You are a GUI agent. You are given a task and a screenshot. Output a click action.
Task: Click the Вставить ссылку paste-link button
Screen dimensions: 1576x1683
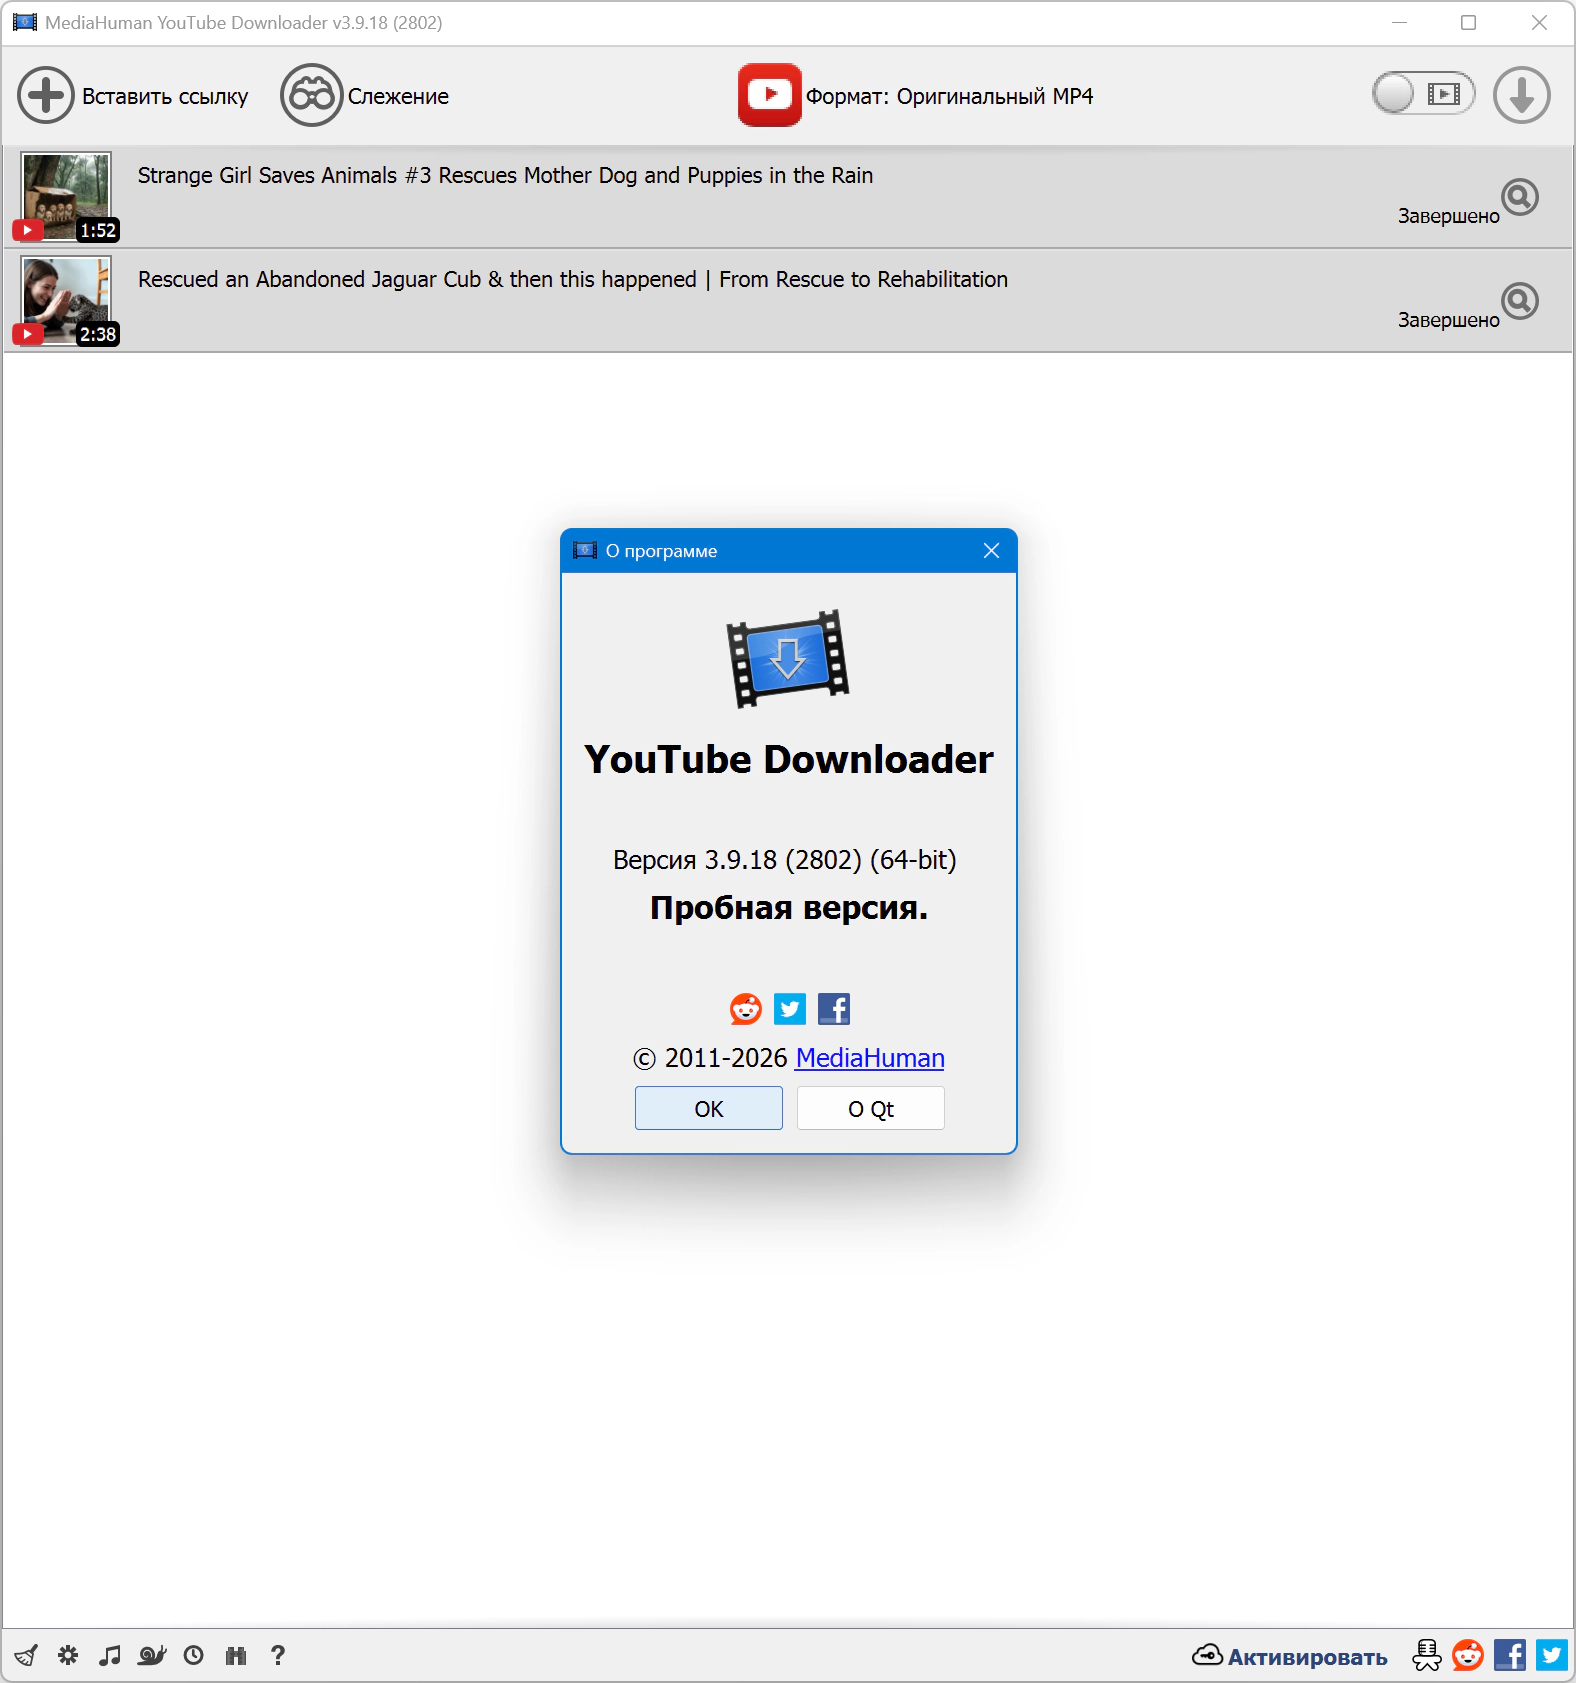point(133,96)
